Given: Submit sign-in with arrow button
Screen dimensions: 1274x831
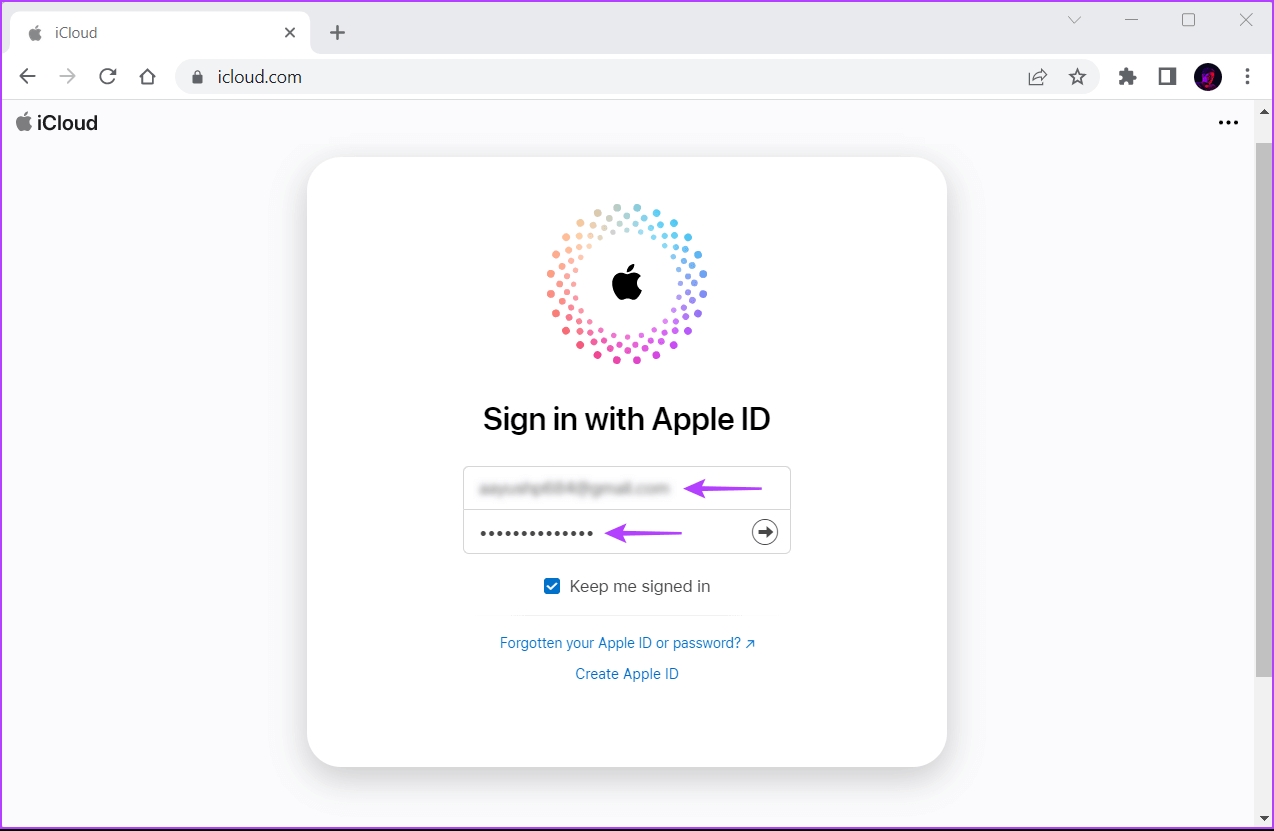Looking at the screenshot, I should pos(765,532).
